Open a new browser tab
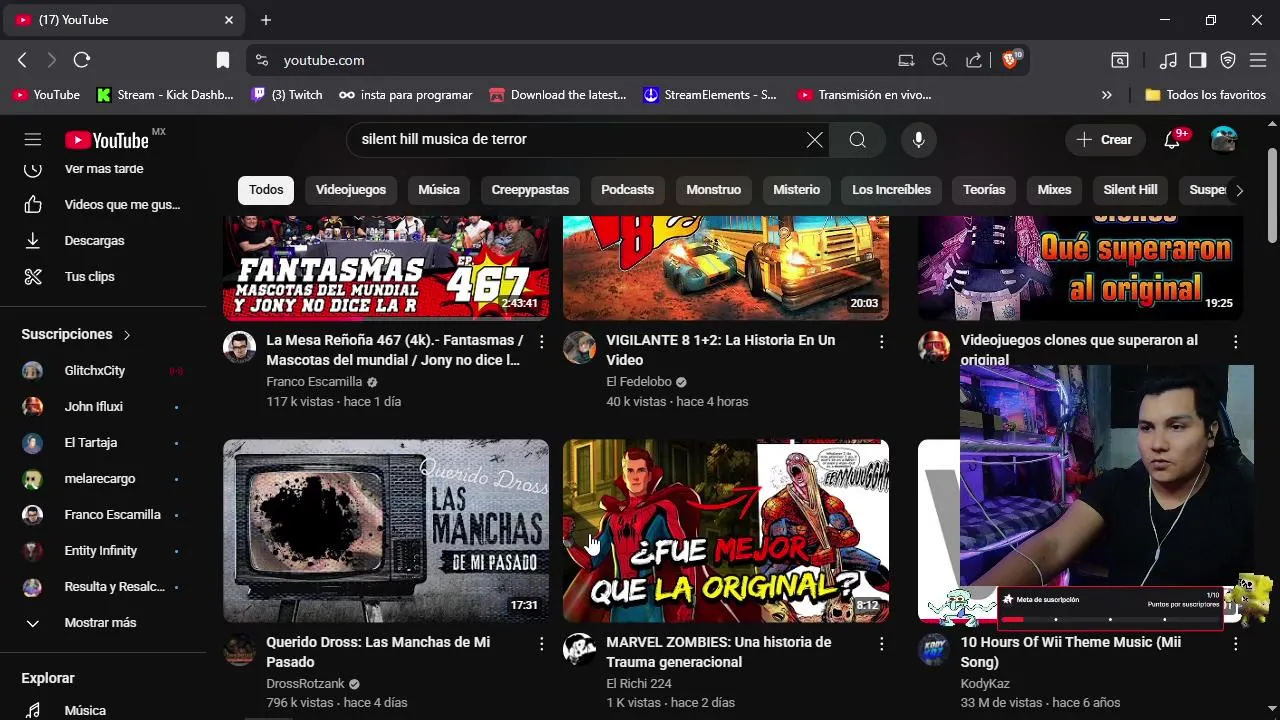This screenshot has height=720, width=1280. (x=266, y=20)
